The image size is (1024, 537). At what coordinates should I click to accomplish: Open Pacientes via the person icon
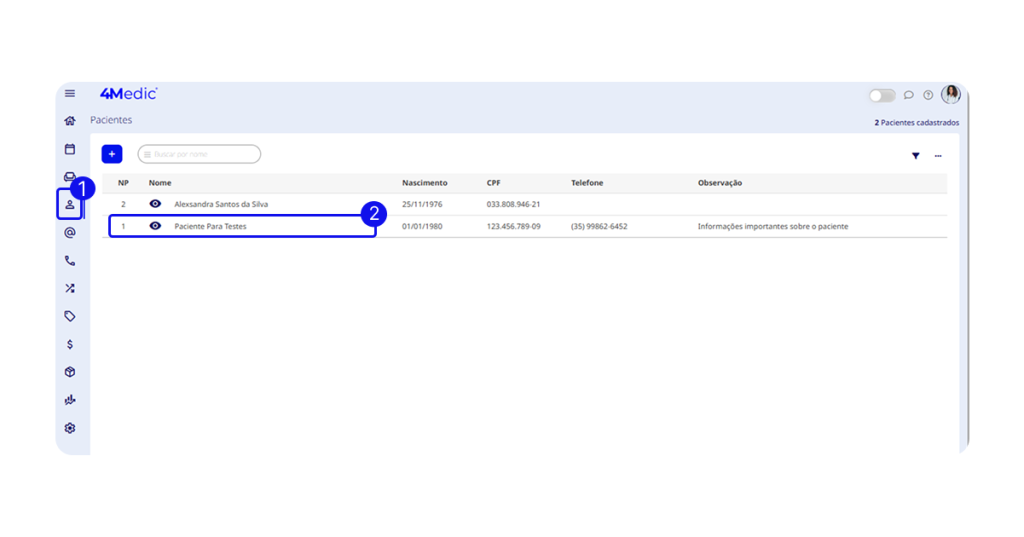pos(70,204)
